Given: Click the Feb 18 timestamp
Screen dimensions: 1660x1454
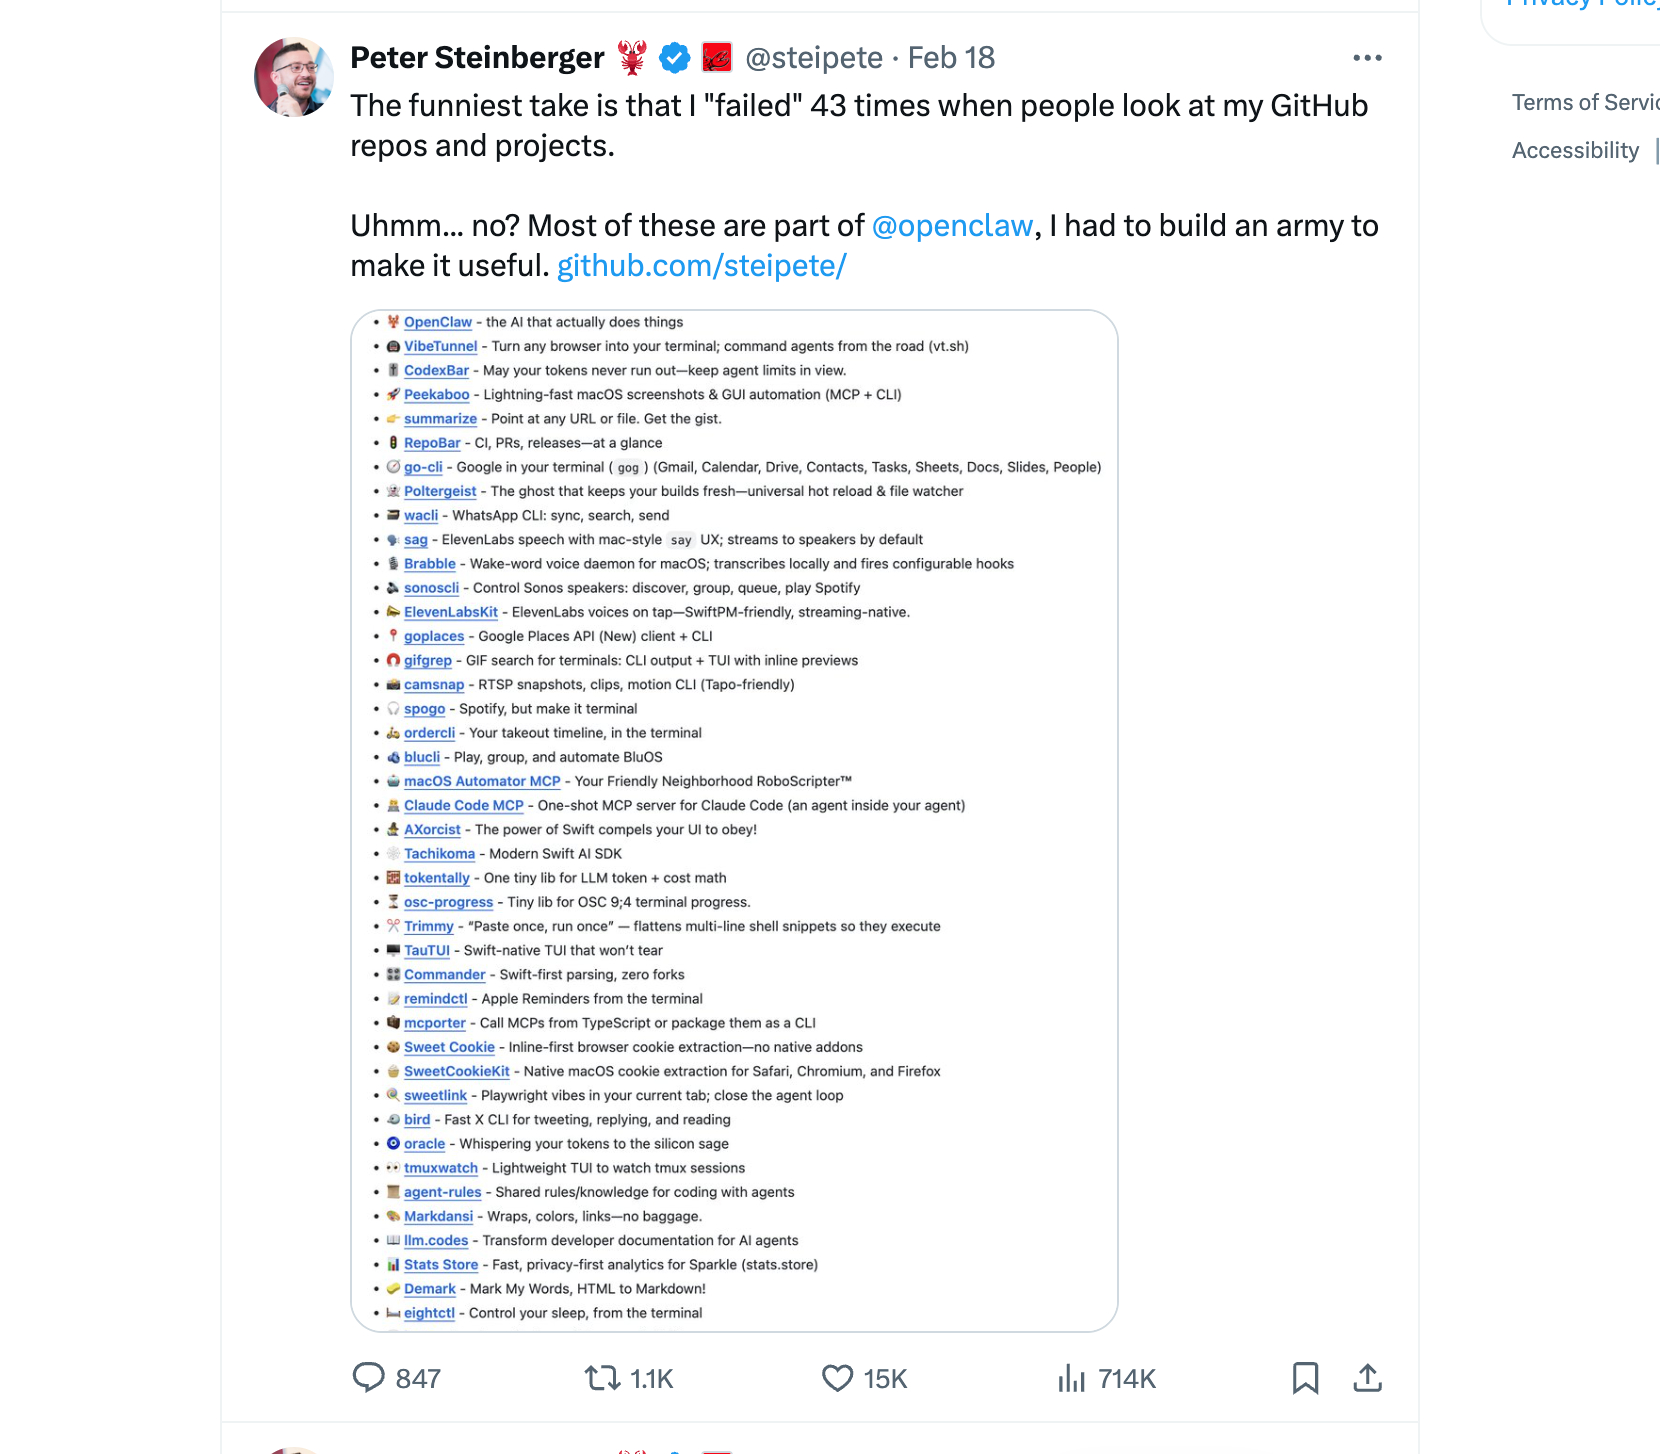Looking at the screenshot, I should point(951,58).
